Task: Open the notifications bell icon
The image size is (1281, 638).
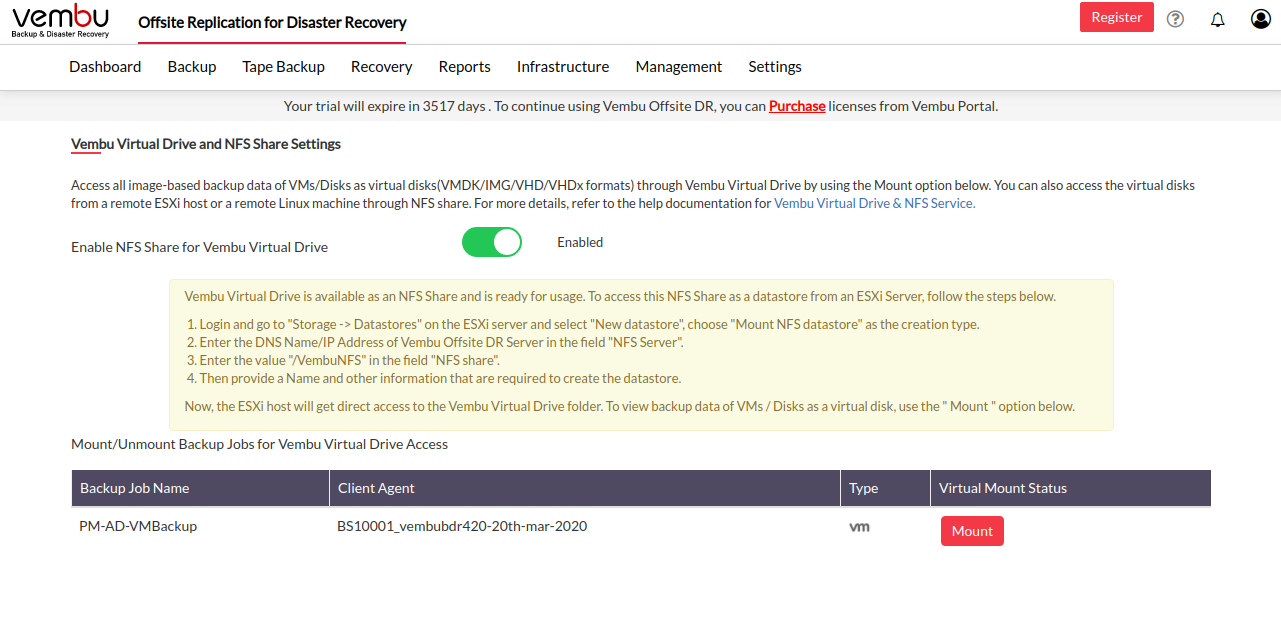Action: tap(1217, 19)
